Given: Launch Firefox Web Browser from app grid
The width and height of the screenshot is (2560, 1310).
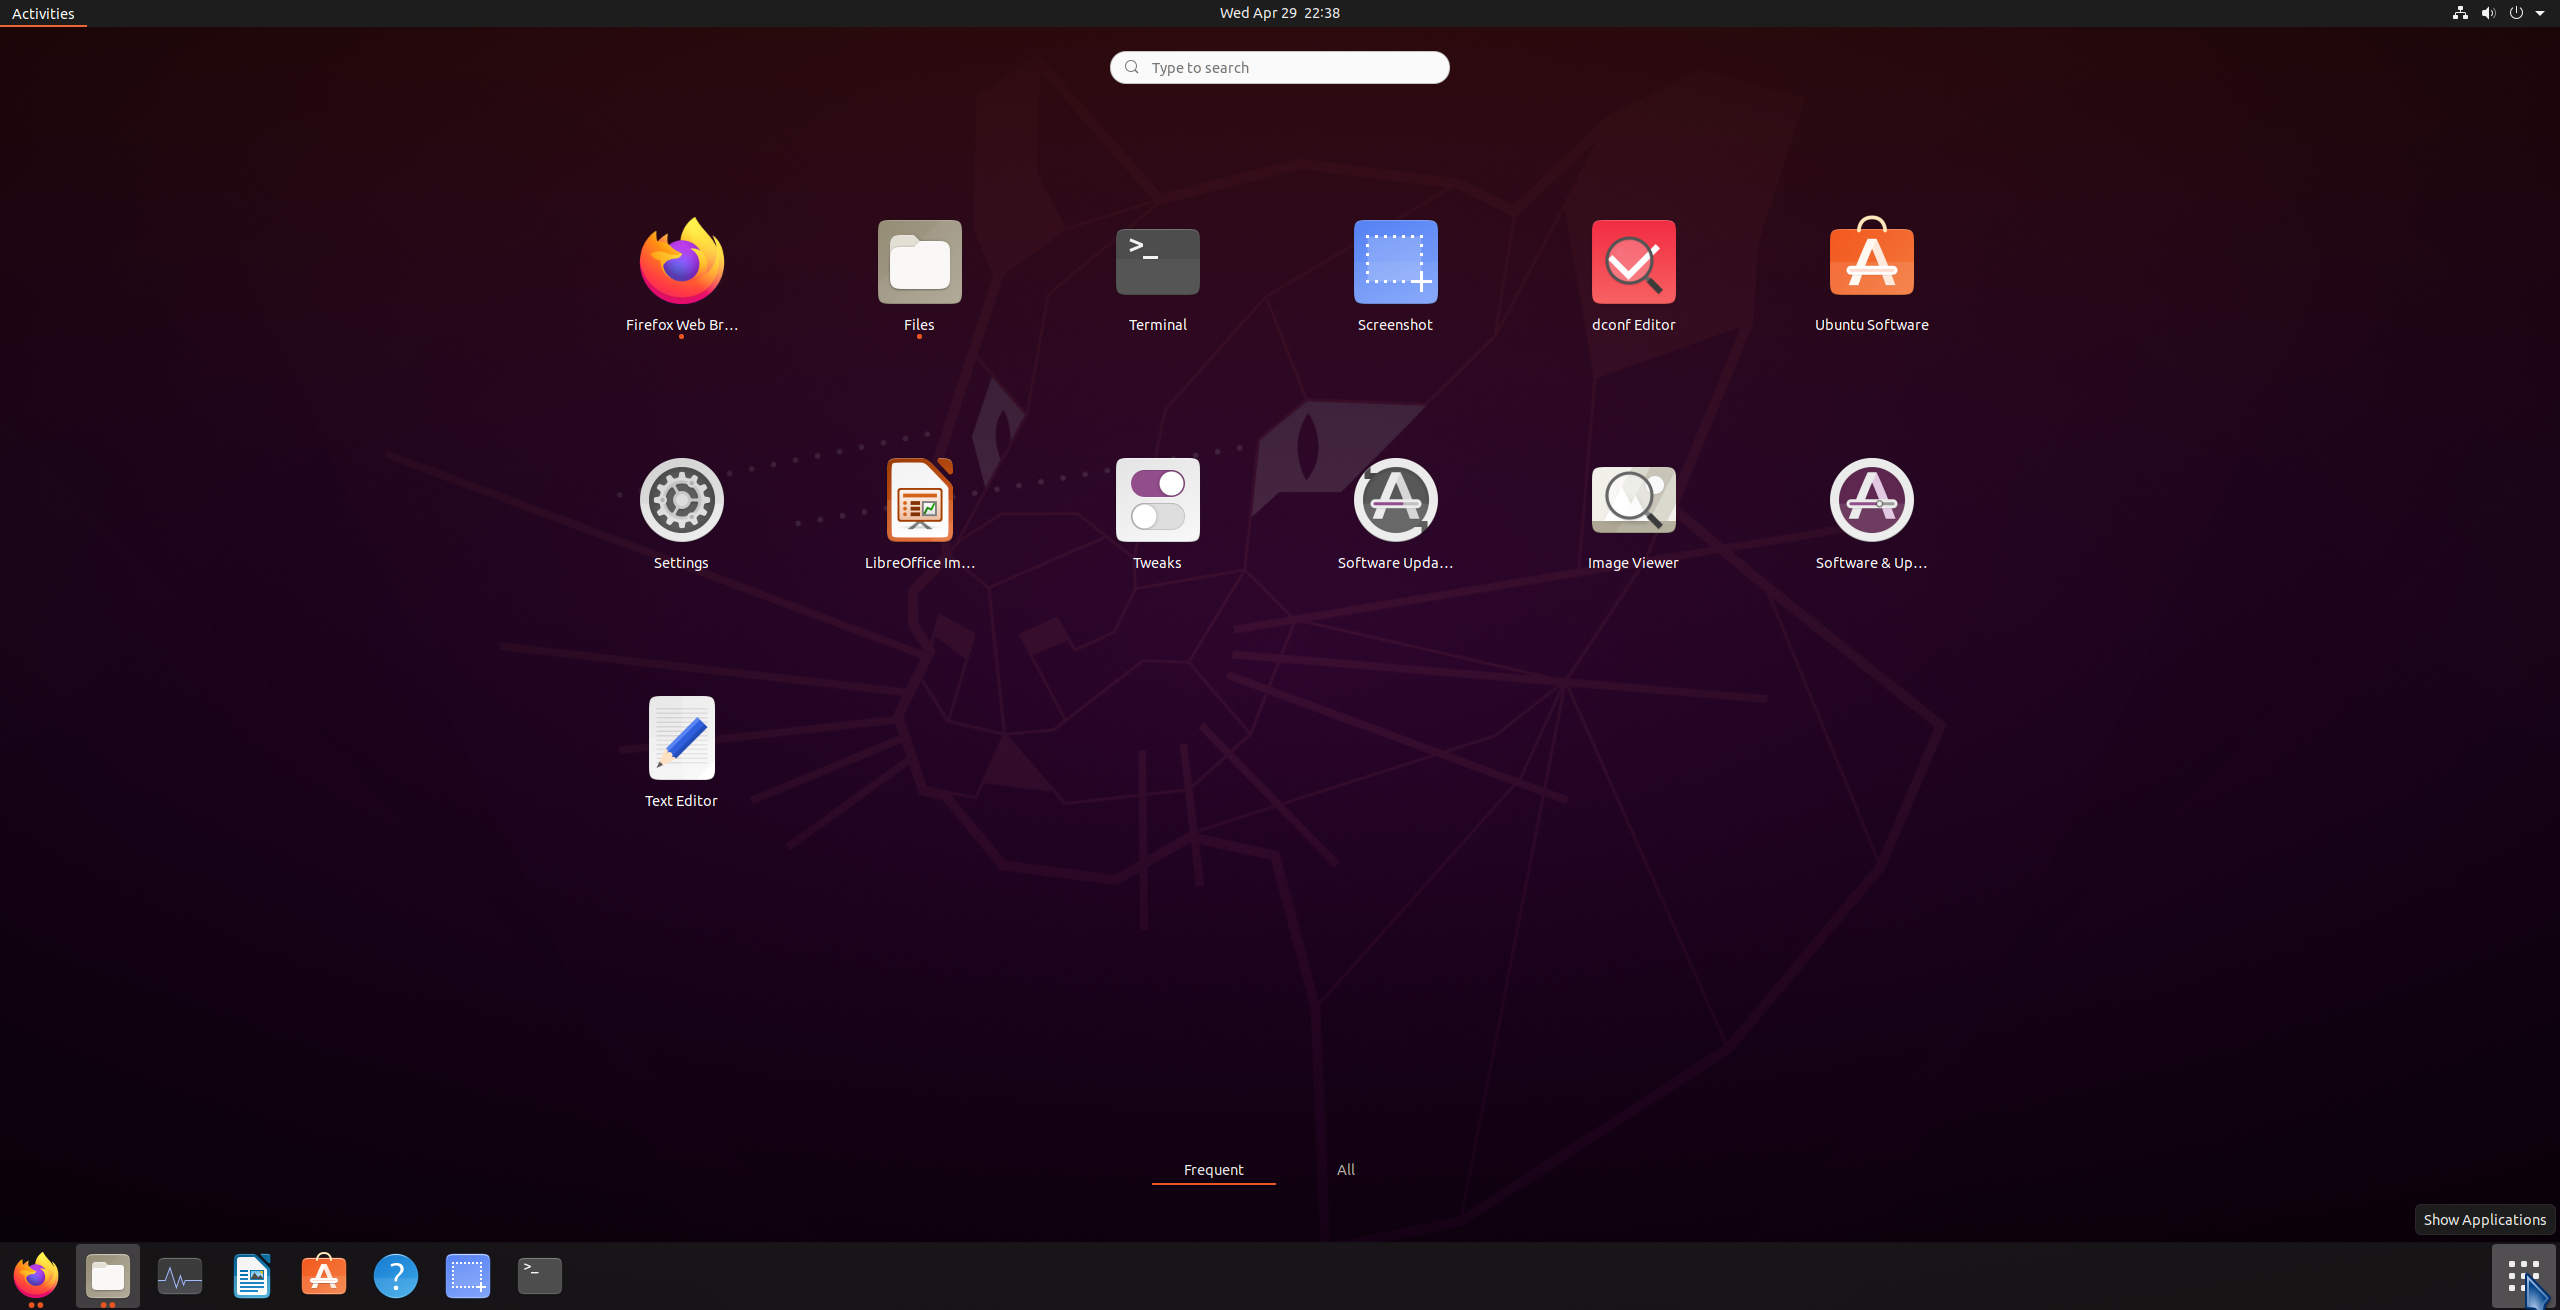Looking at the screenshot, I should tap(681, 262).
